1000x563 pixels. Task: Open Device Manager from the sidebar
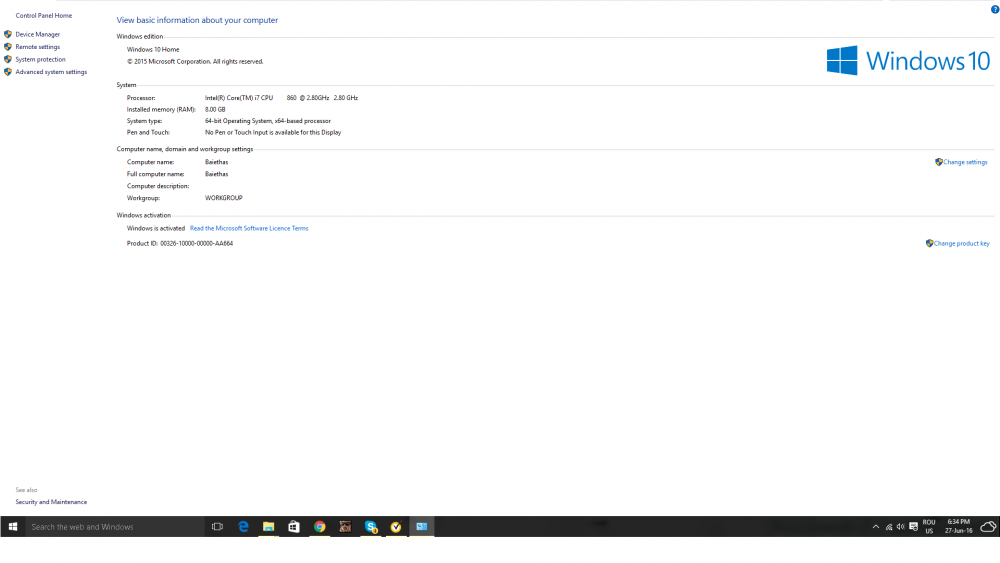tap(38, 34)
